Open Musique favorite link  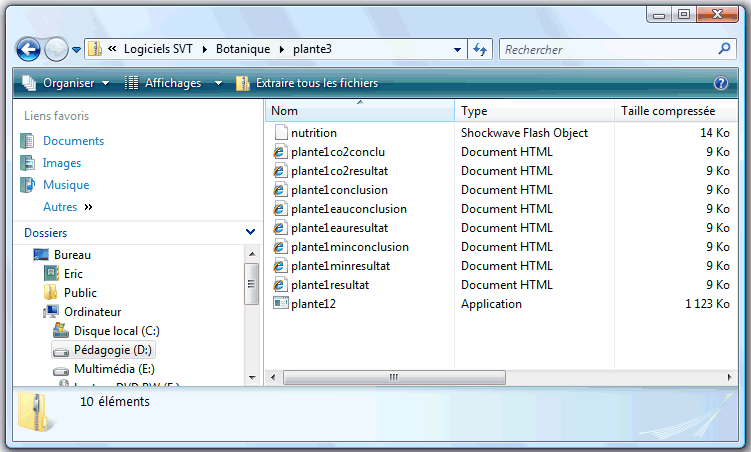point(66,185)
